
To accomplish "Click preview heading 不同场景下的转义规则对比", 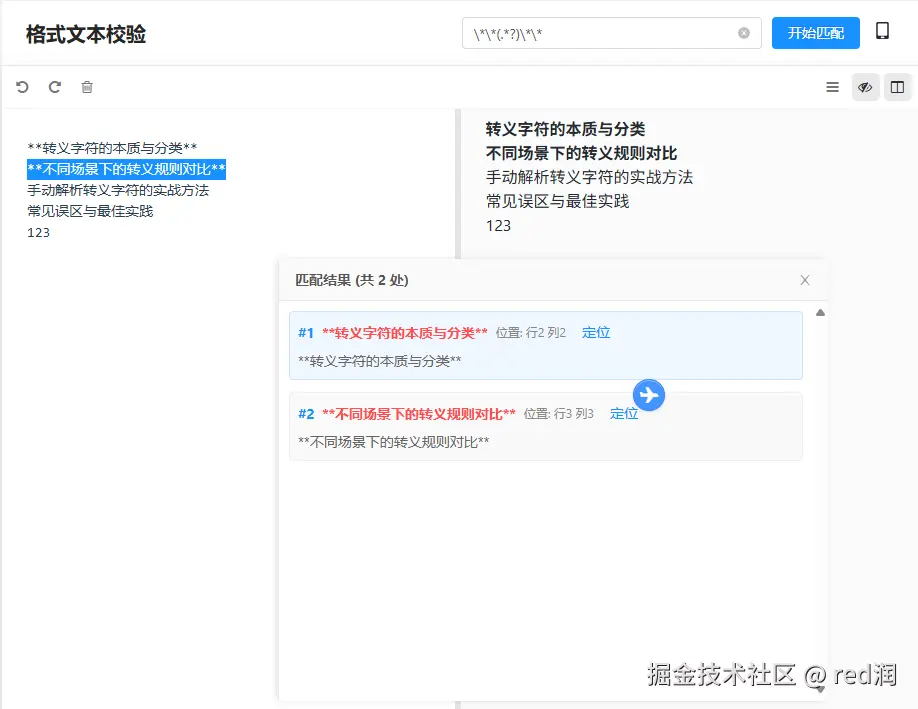I will pyautogui.click(x=581, y=153).
